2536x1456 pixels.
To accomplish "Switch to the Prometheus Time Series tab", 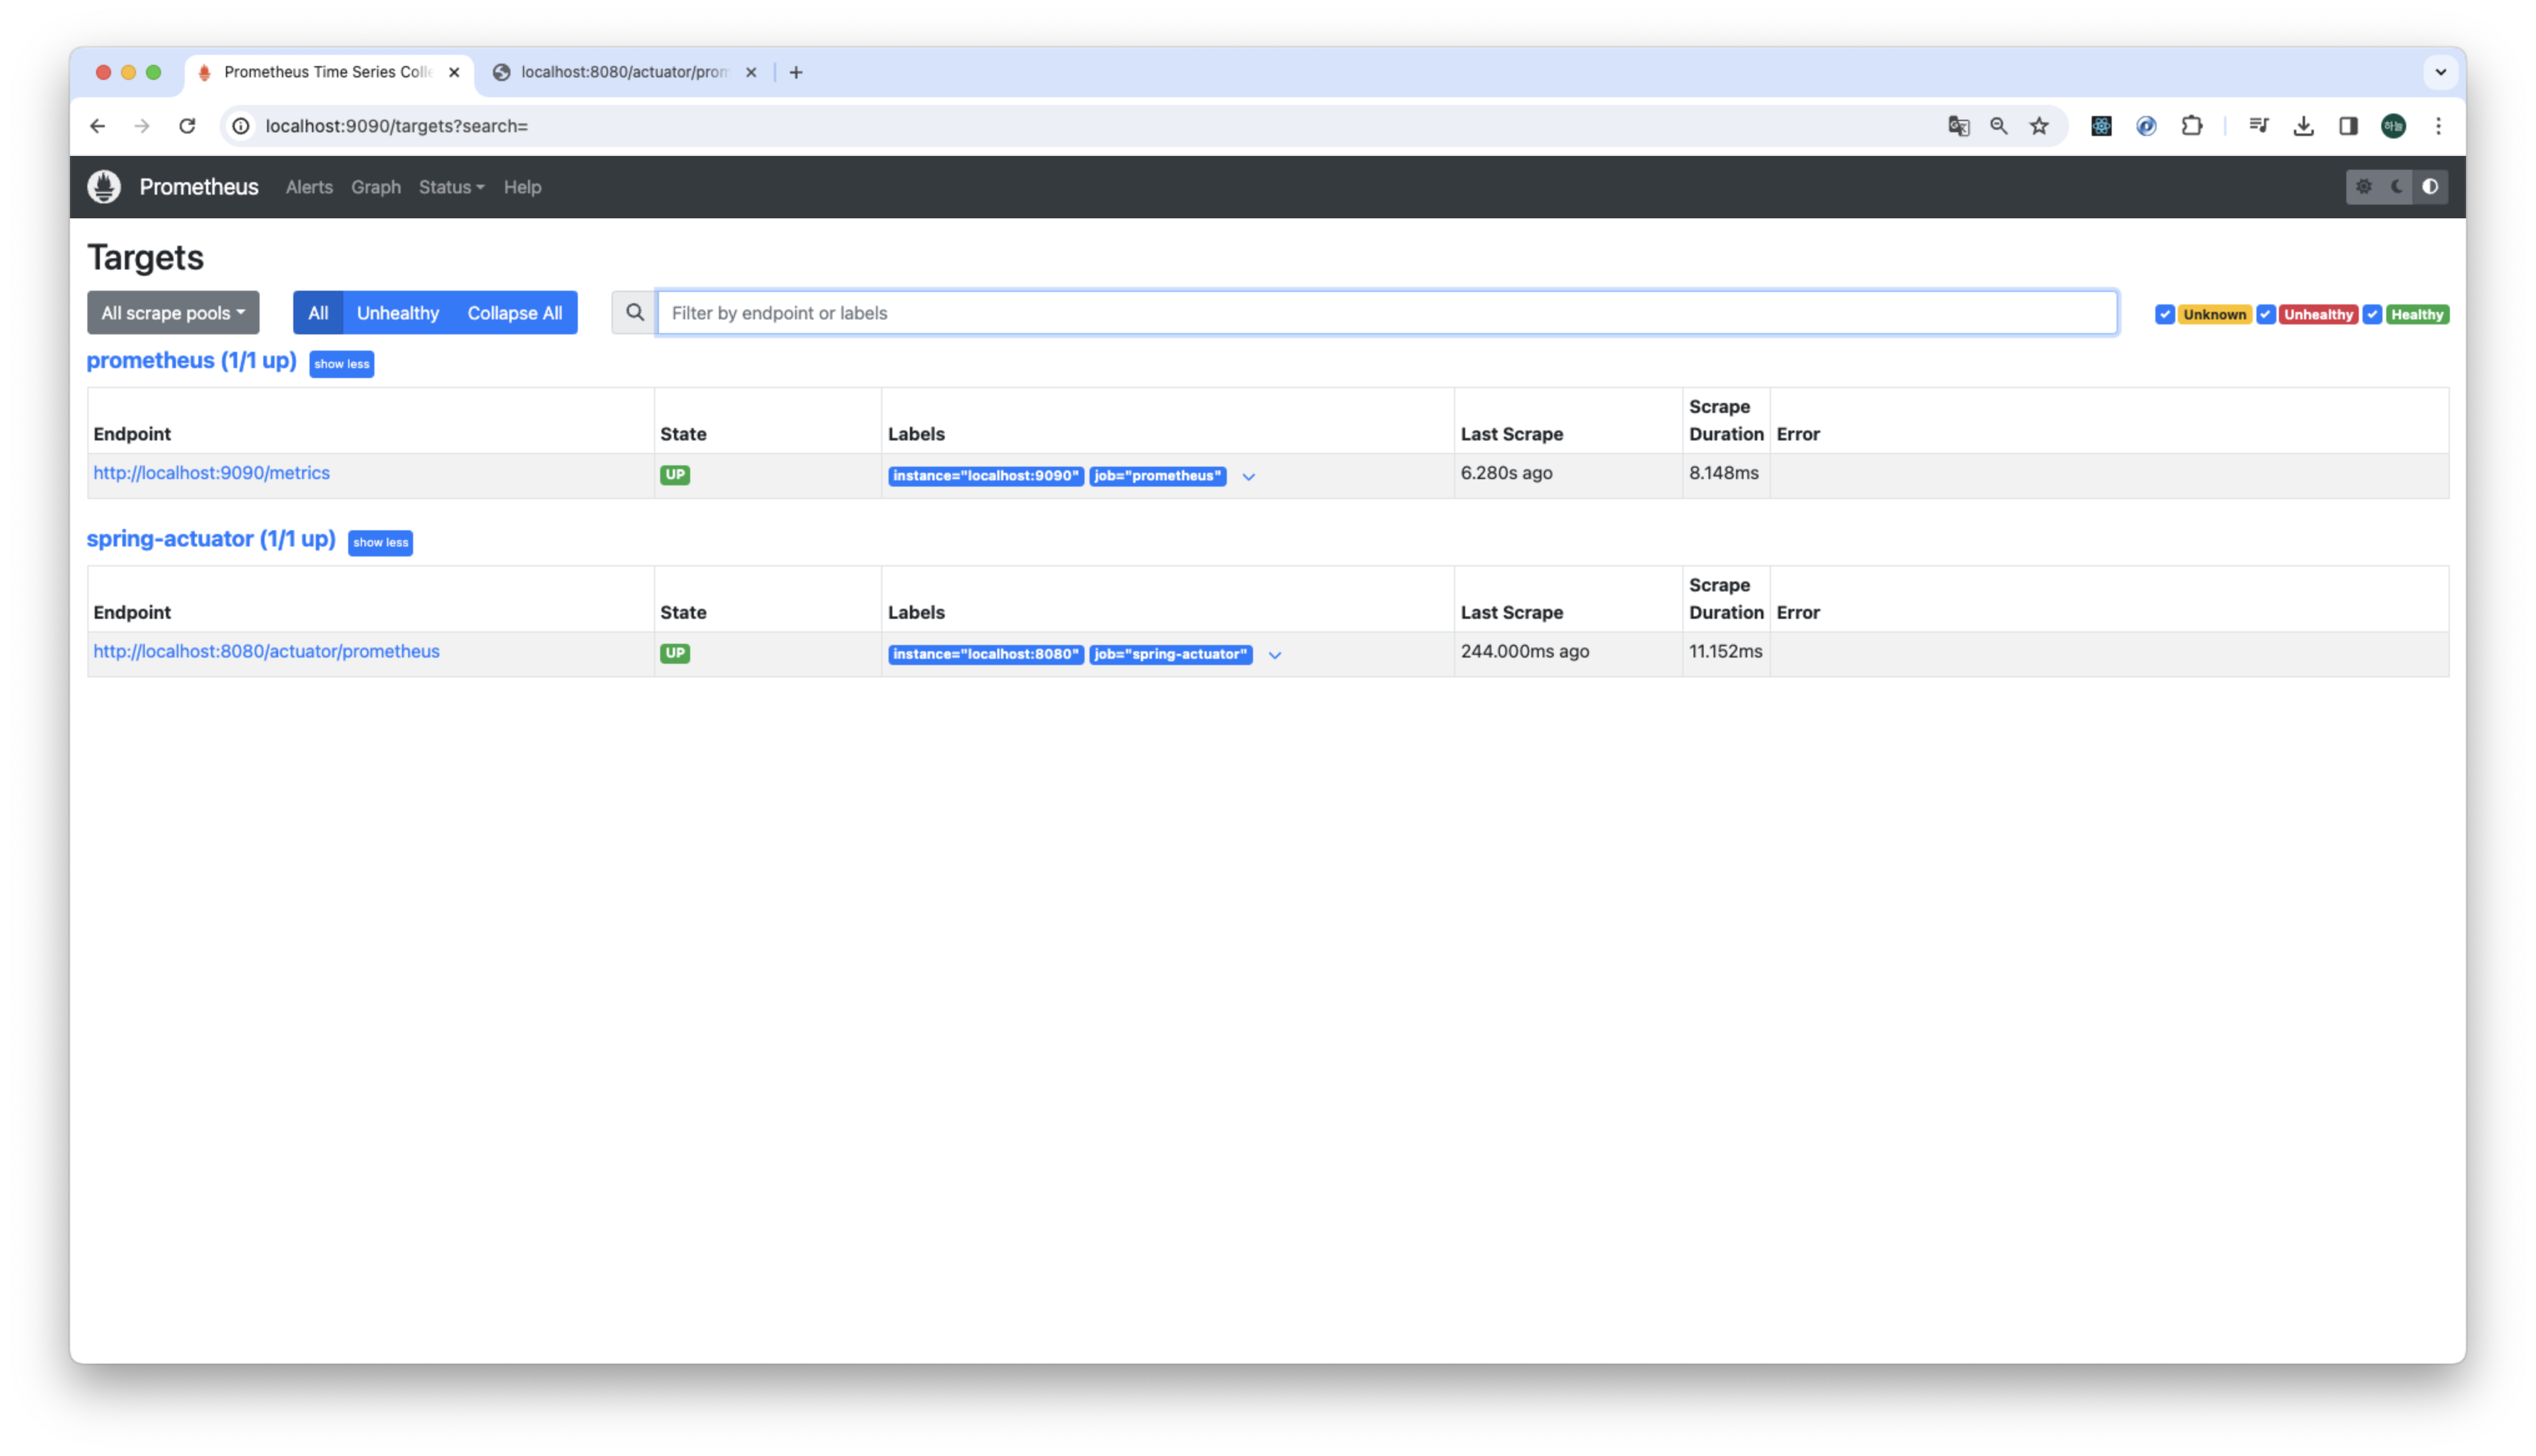I will (x=327, y=72).
